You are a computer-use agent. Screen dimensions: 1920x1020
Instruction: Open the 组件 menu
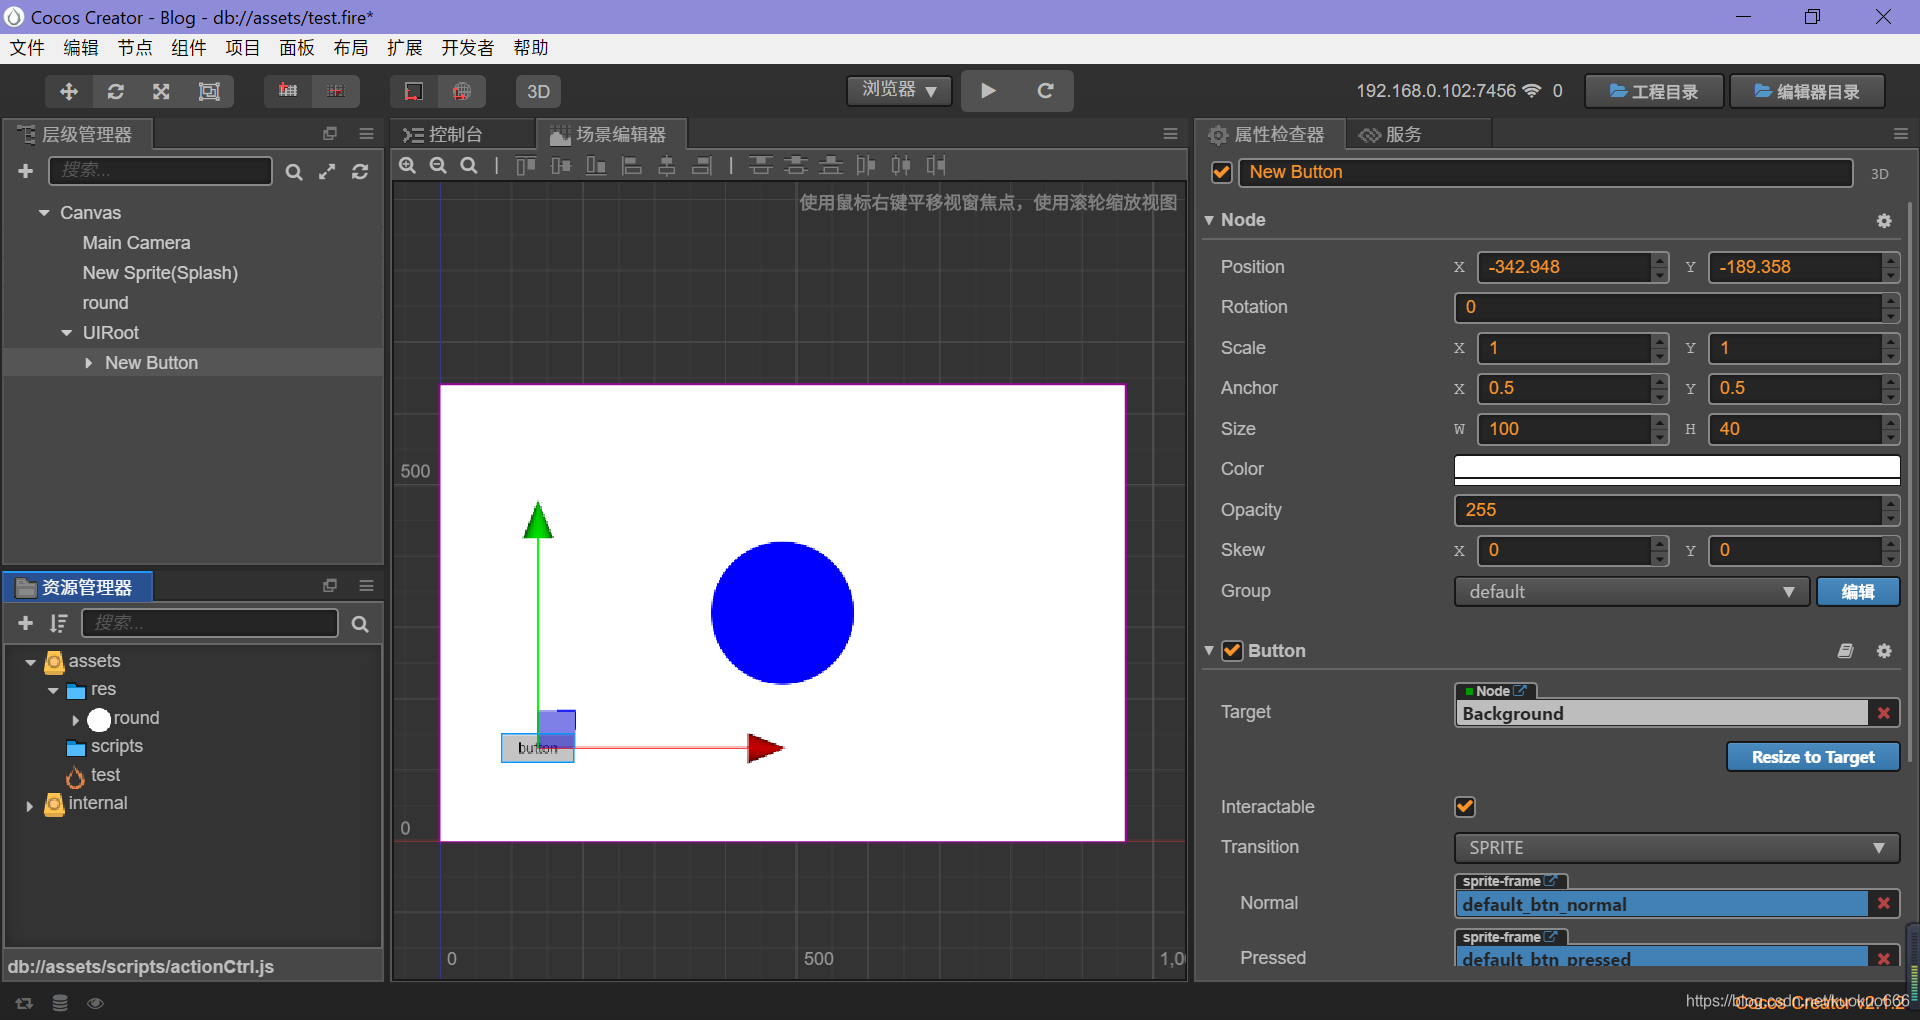pos(189,48)
